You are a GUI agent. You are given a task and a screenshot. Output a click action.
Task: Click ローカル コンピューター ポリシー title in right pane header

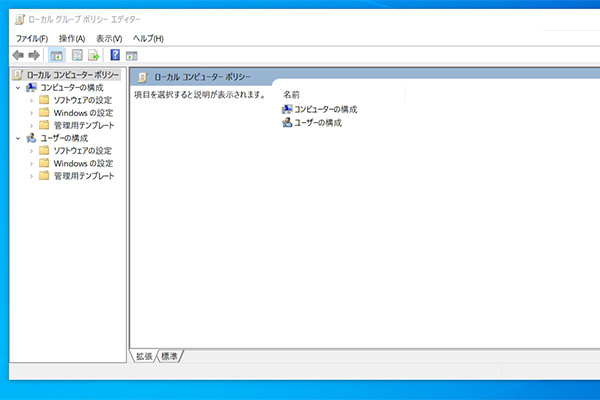tap(202, 77)
